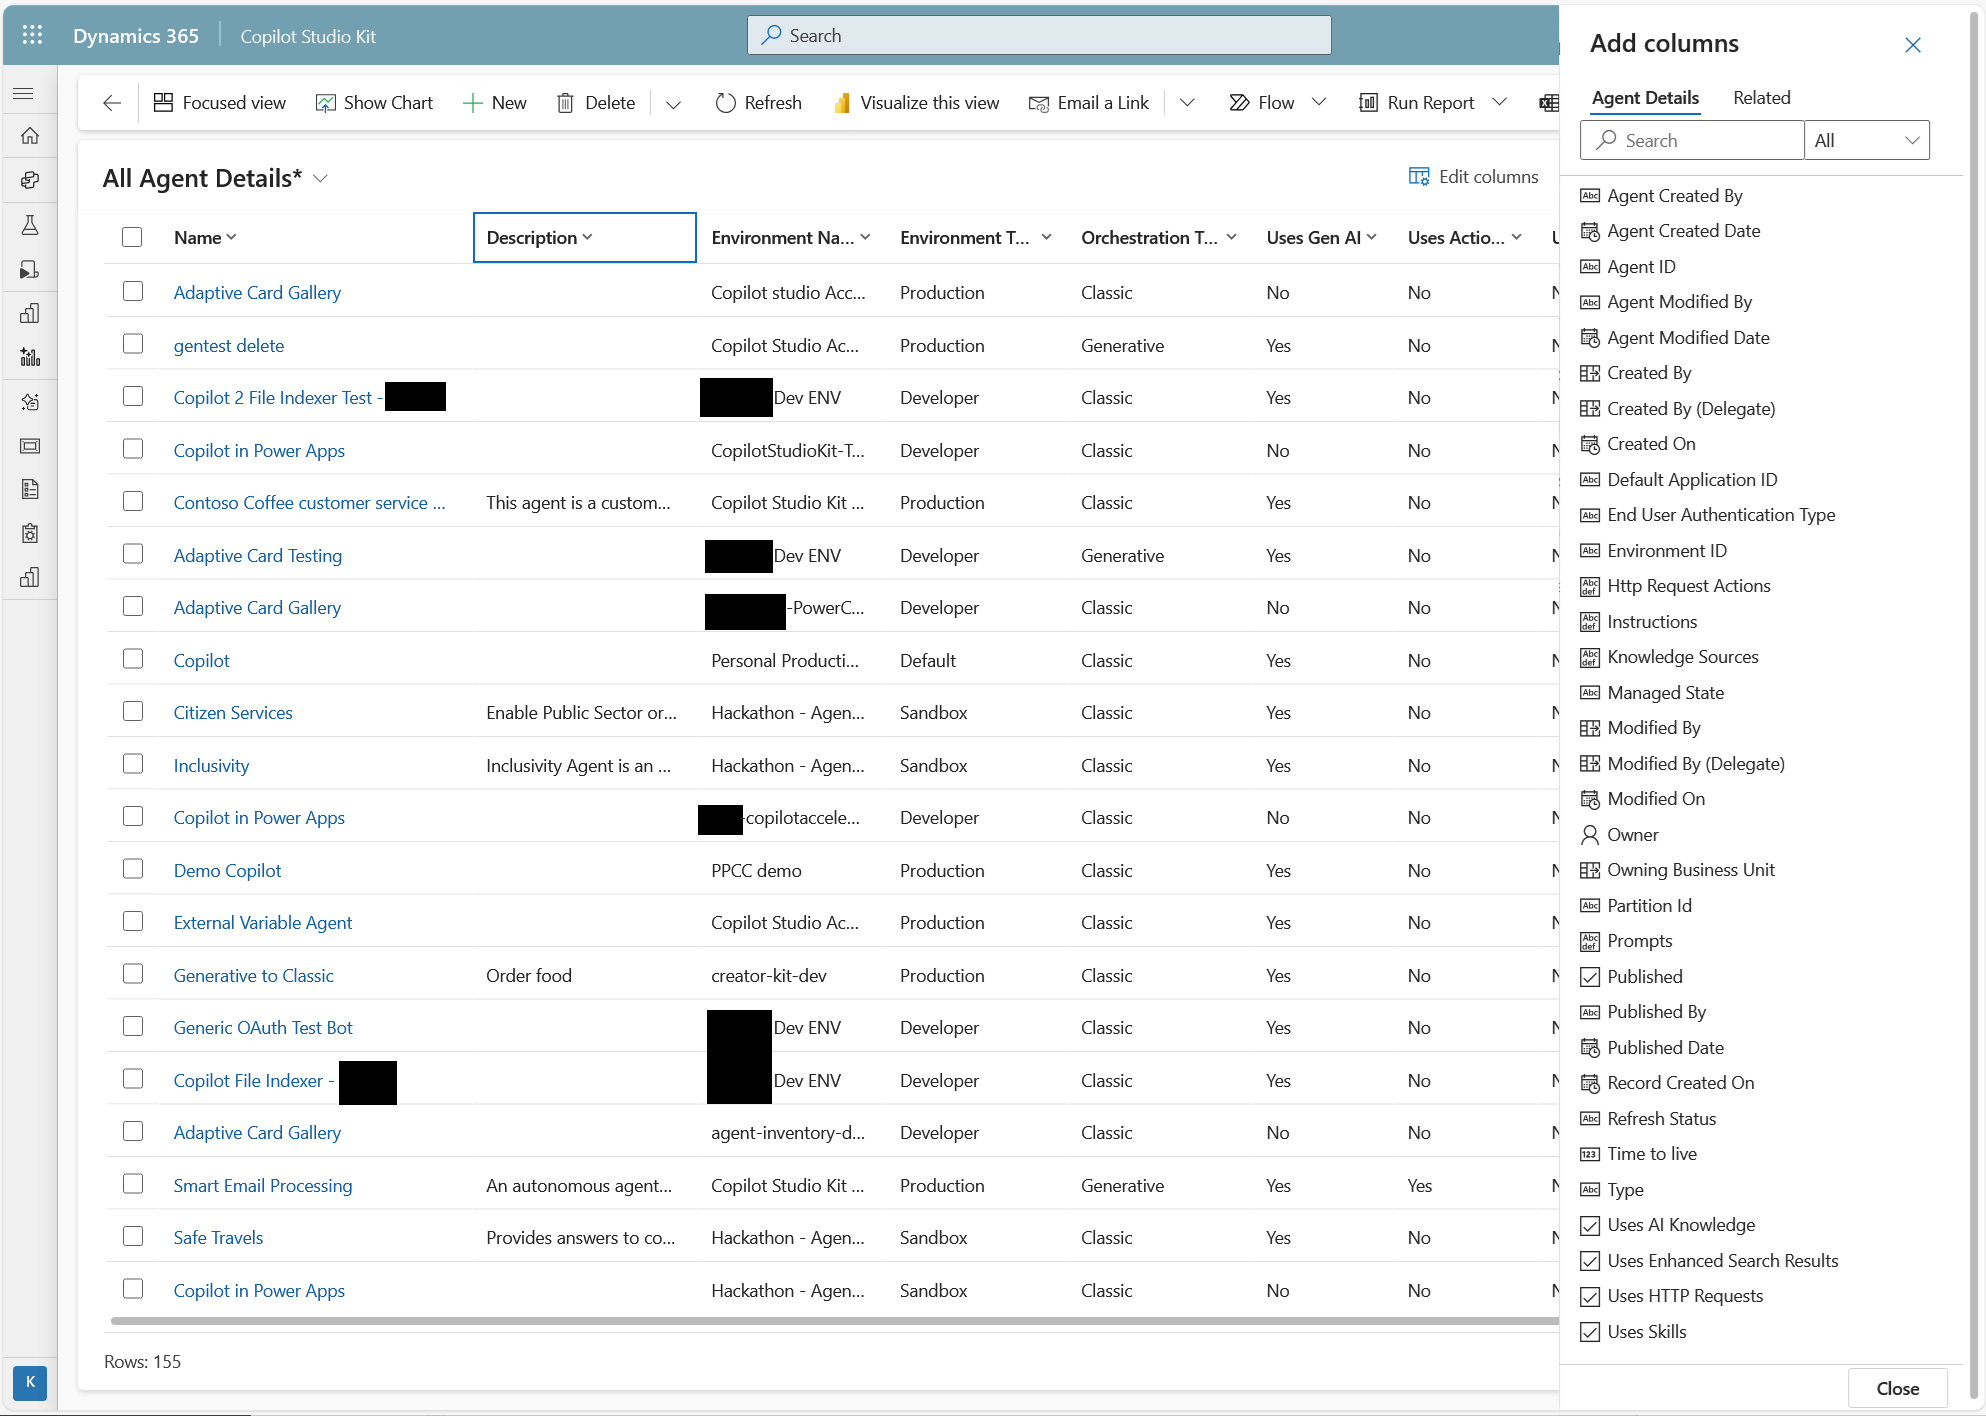Open the Dynamics 365 app launcher grid

click(32, 35)
